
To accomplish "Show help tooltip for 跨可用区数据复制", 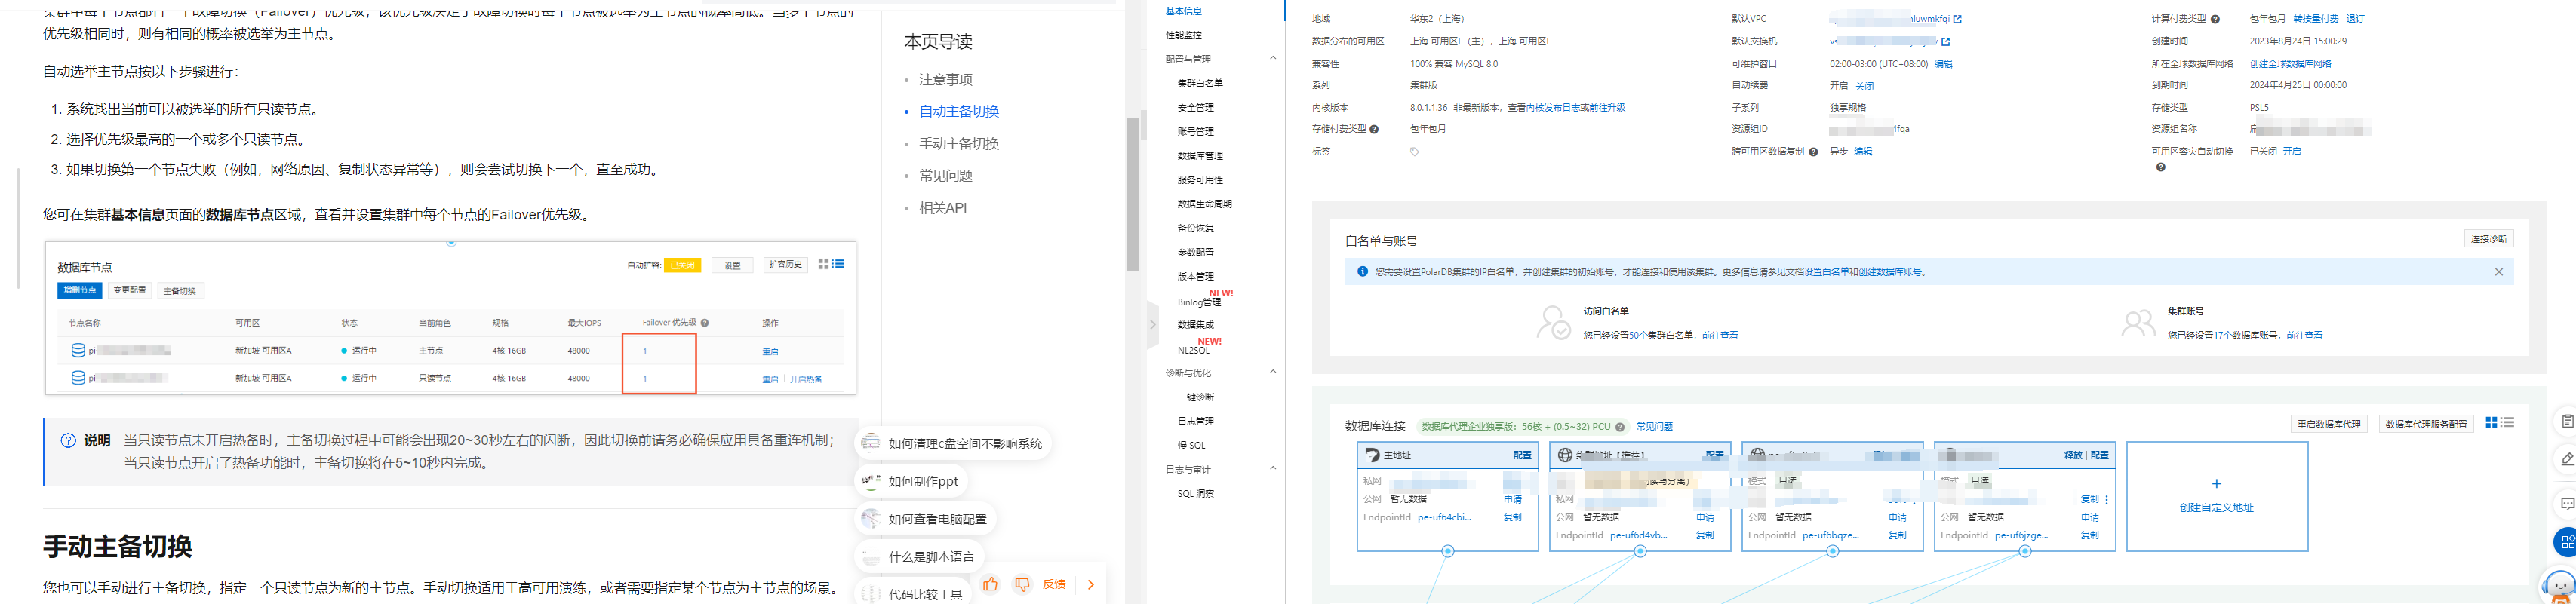I will [1813, 152].
